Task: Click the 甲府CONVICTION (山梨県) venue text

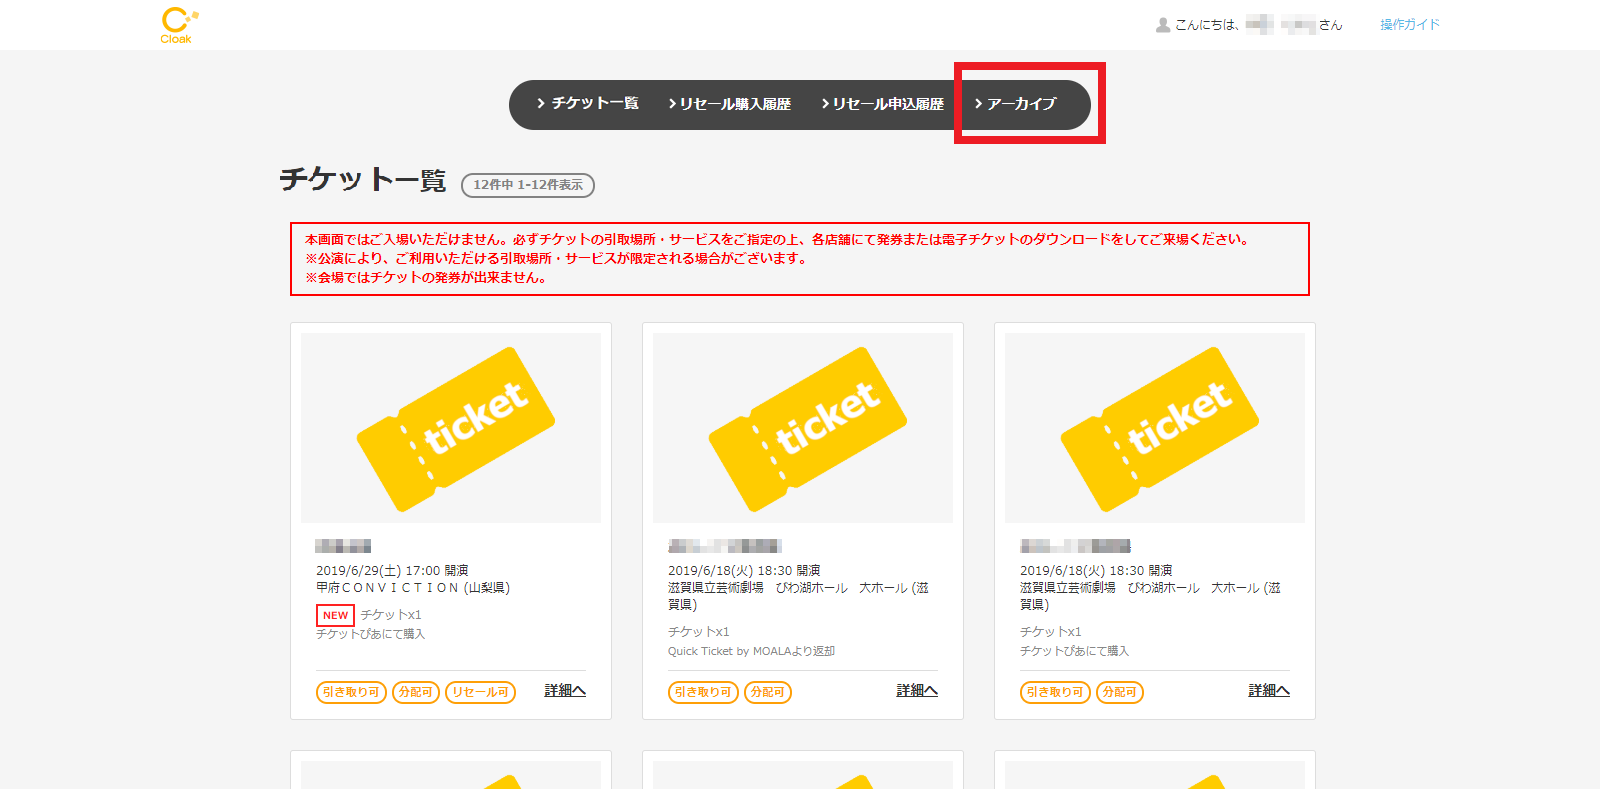Action: coord(413,588)
